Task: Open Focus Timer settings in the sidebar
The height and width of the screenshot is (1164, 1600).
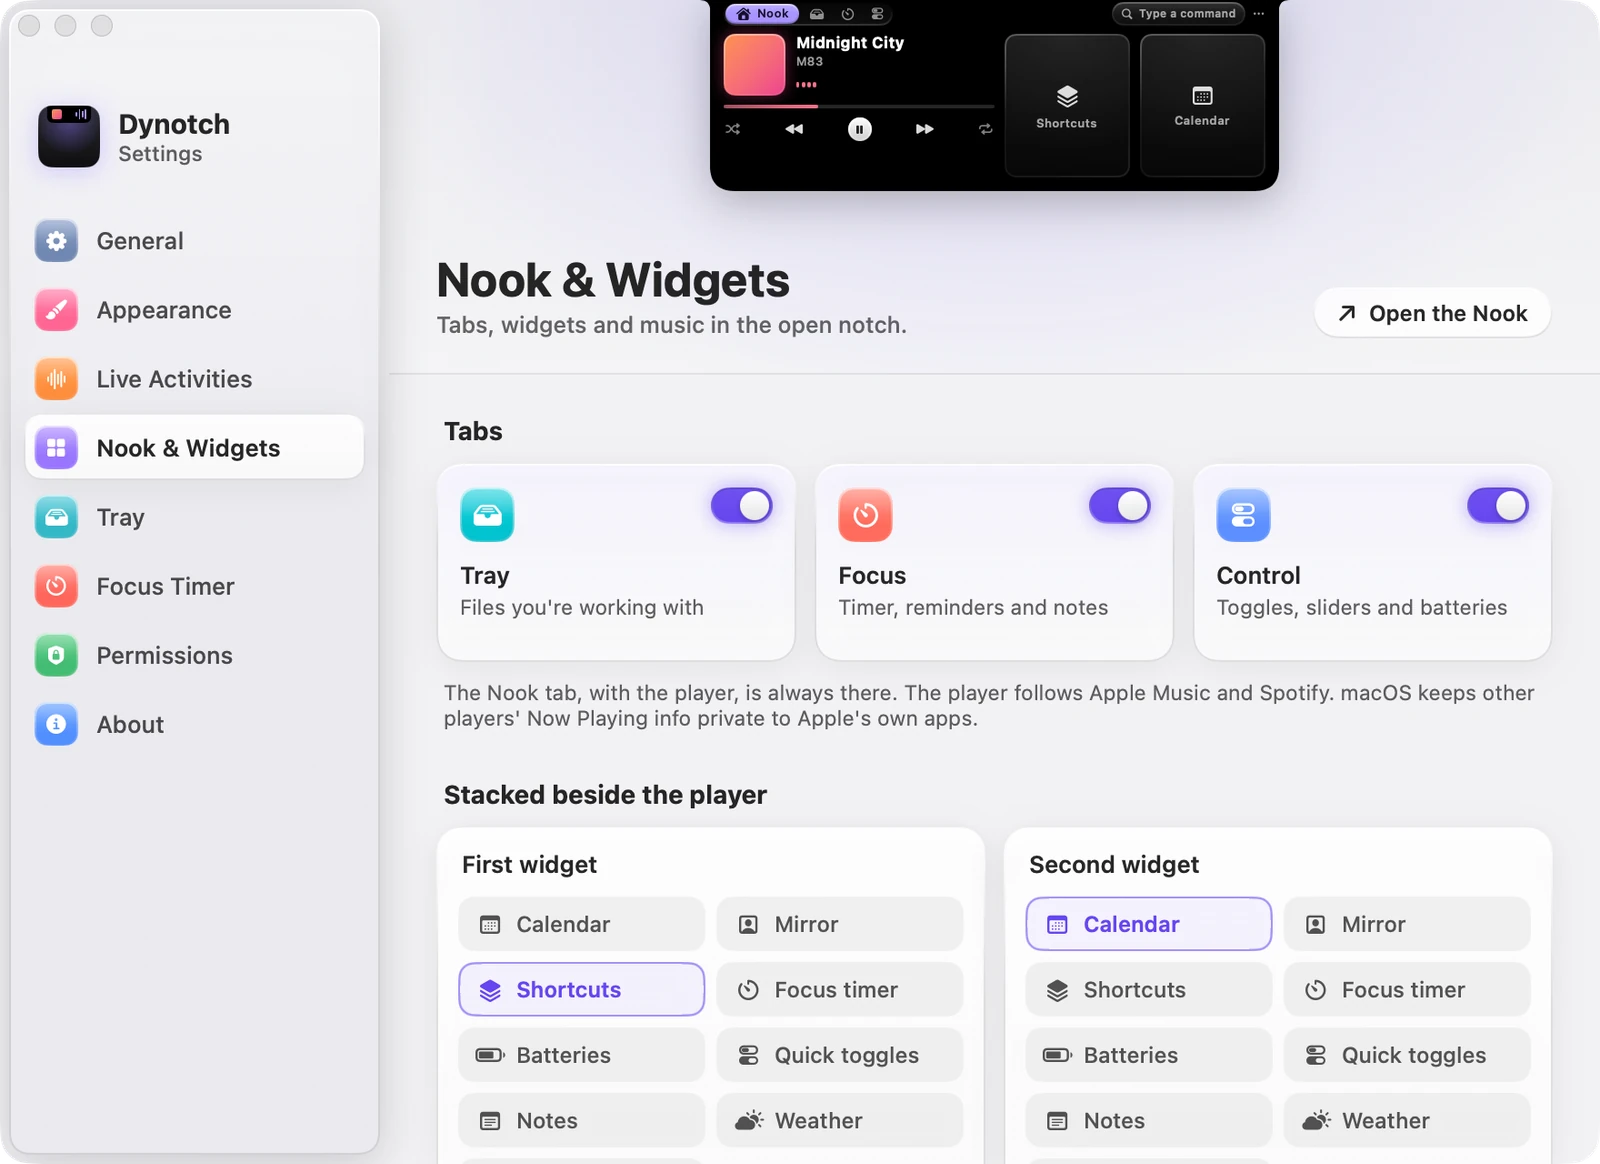Action: (195, 586)
